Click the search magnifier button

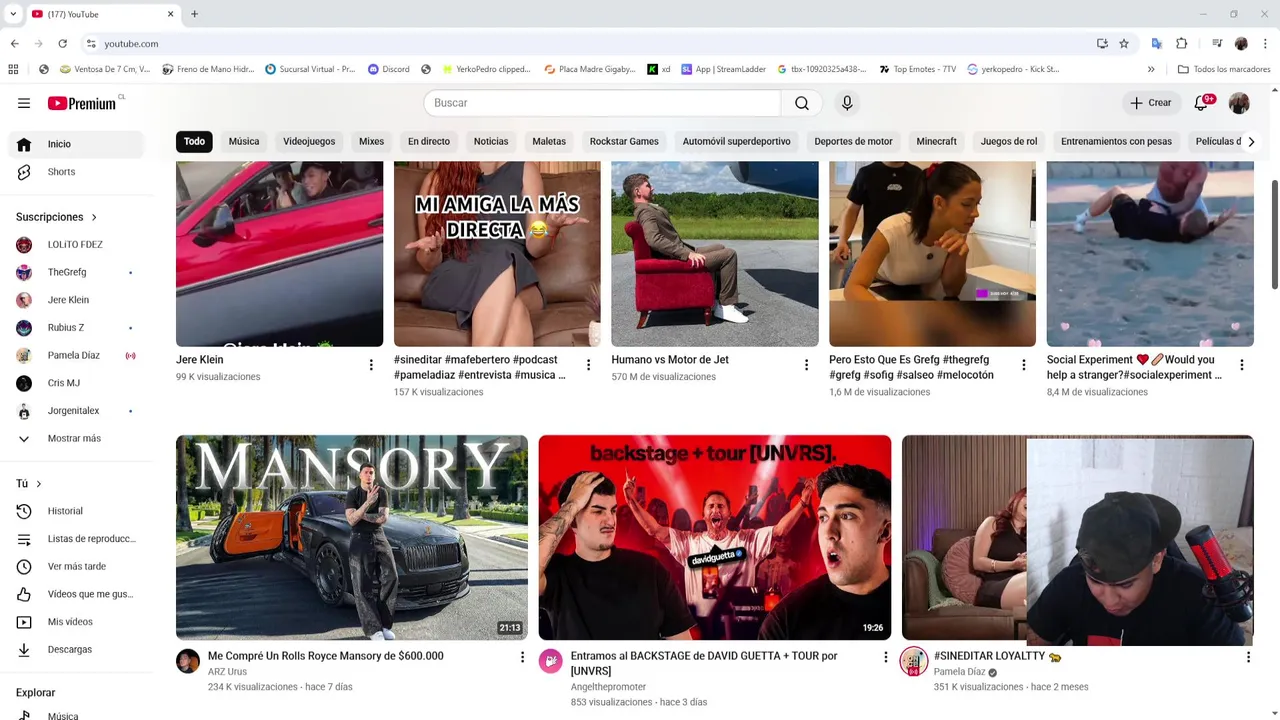[802, 103]
